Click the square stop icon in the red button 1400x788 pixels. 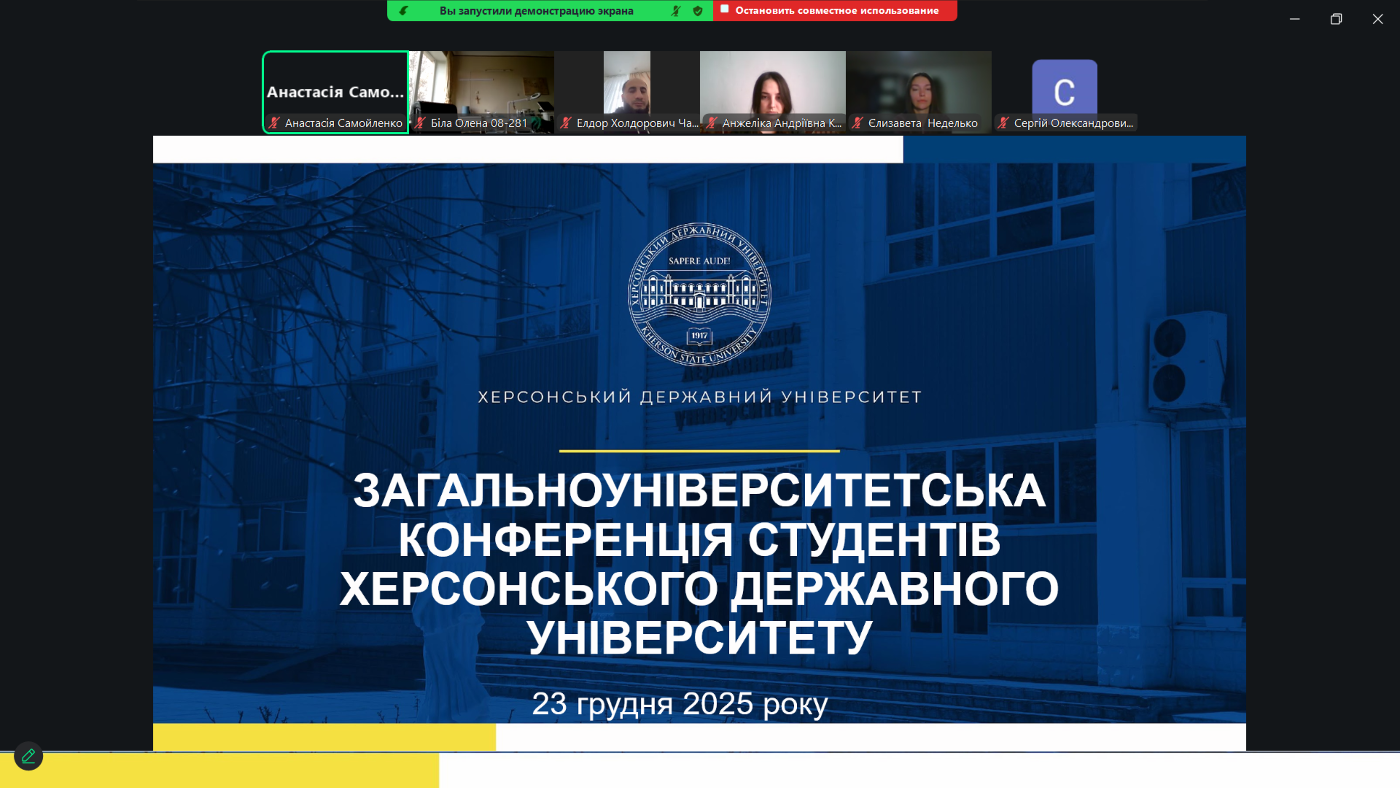point(725,9)
